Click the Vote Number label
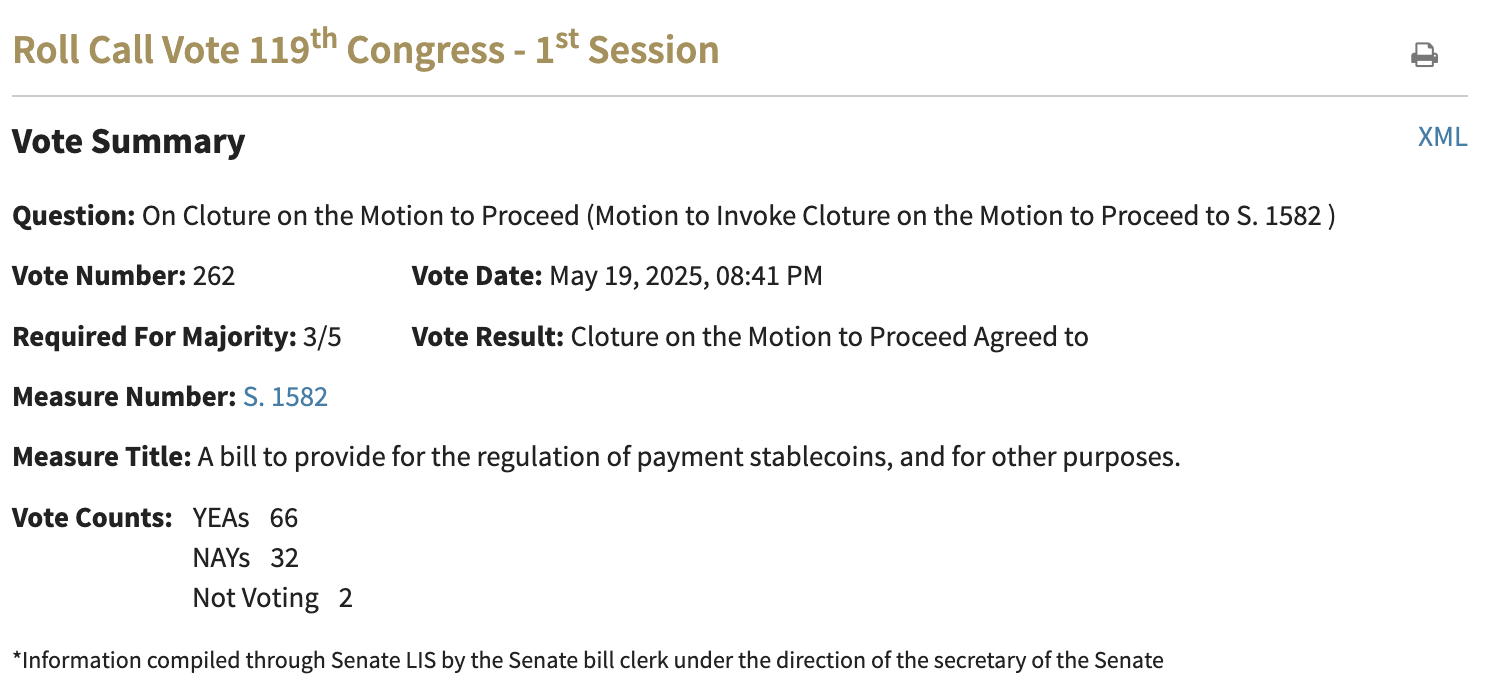This screenshot has height=696, width=1492. pyautogui.click(x=98, y=276)
